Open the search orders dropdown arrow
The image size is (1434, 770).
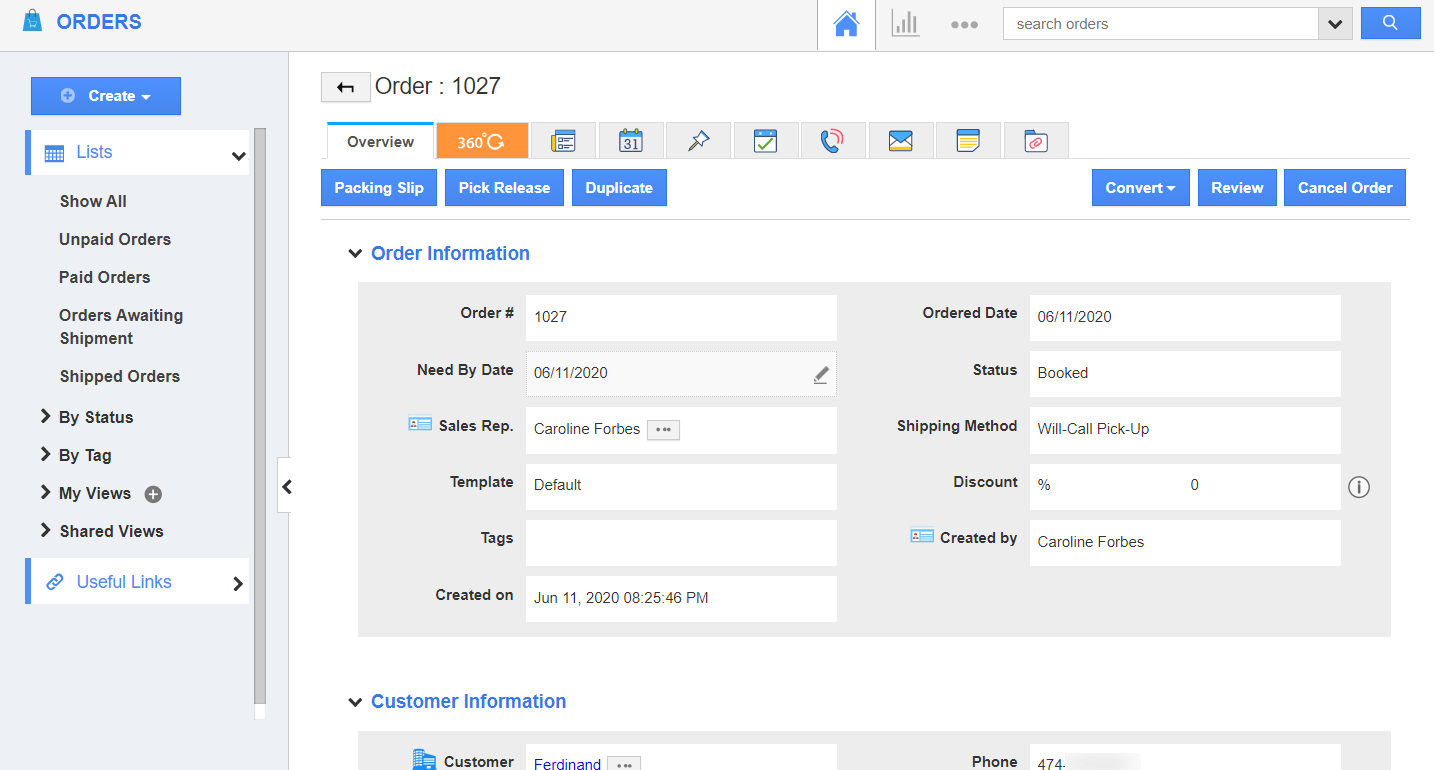coord(1335,24)
